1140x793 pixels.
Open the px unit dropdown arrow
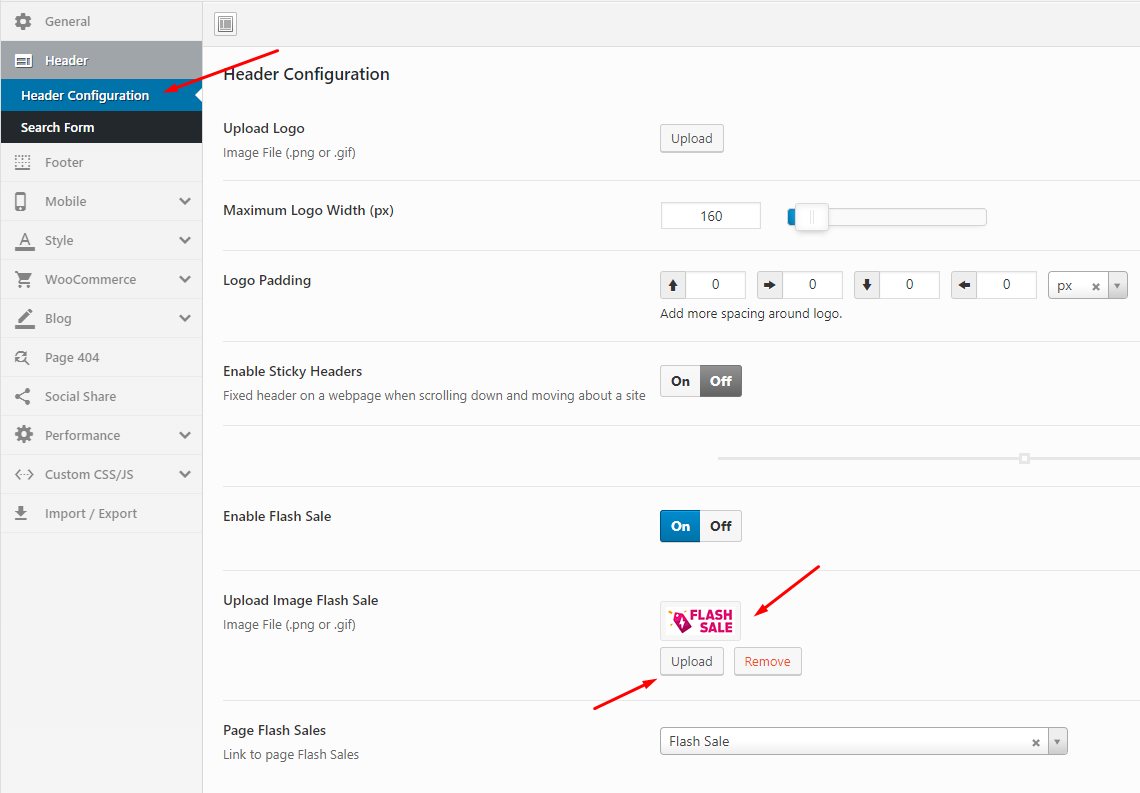(1117, 286)
